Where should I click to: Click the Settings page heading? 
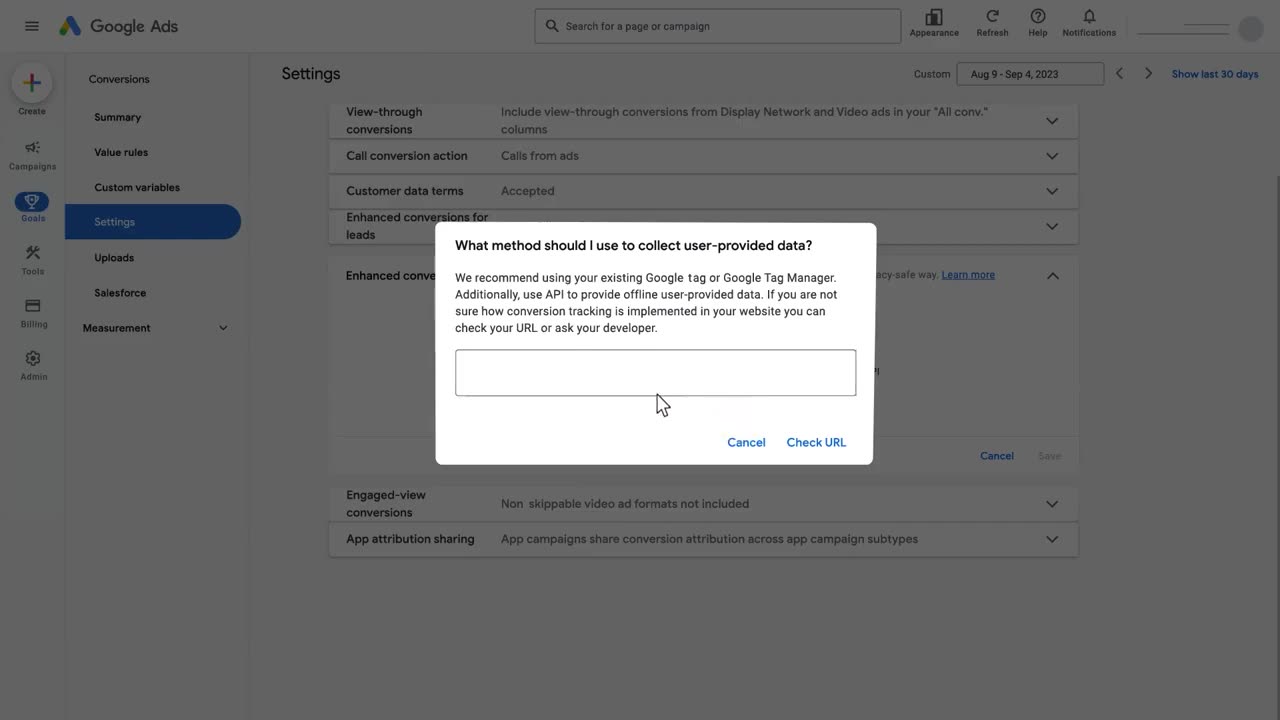[x=311, y=74]
